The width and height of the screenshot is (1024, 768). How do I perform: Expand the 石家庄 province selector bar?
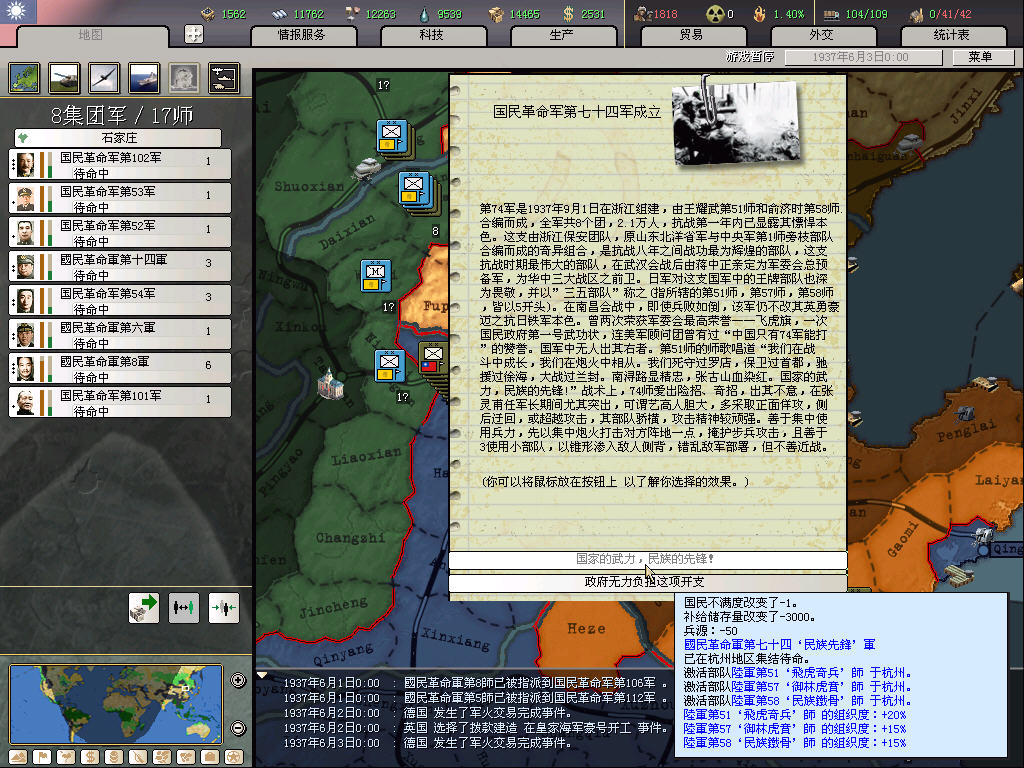point(118,138)
